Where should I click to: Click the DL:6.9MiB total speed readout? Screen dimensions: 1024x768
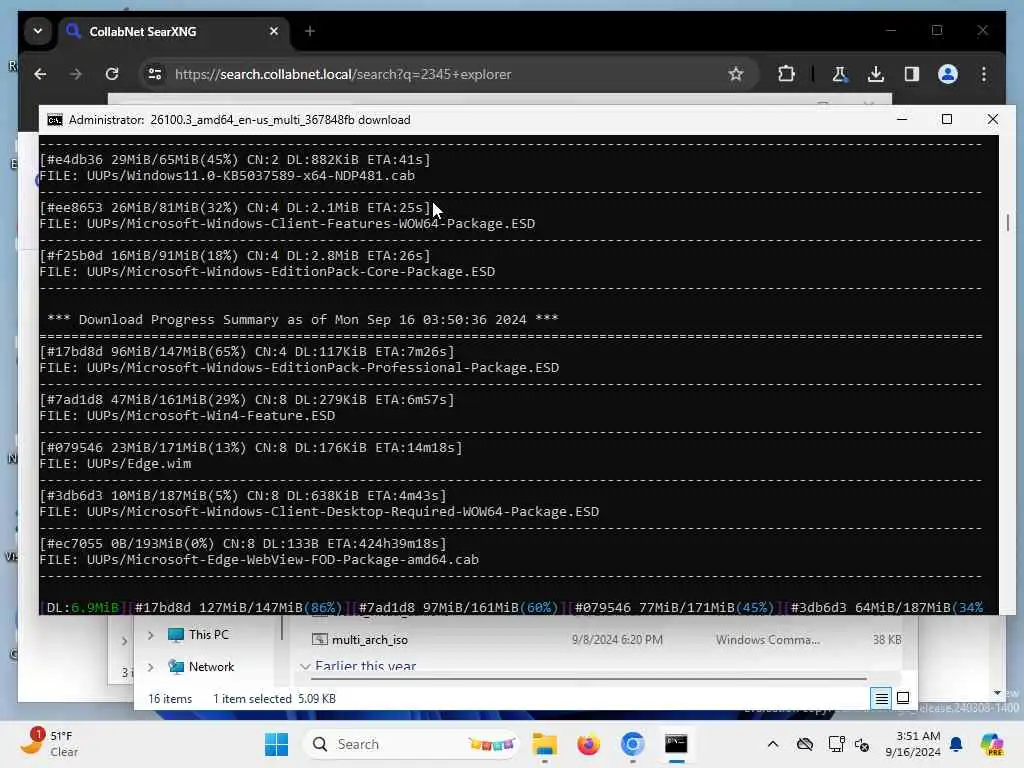tap(82, 607)
